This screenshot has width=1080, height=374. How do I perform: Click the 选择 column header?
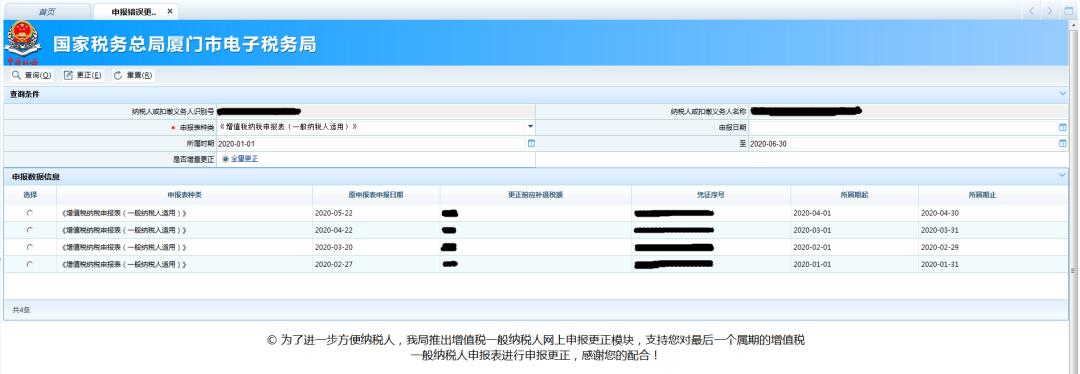pos(30,195)
